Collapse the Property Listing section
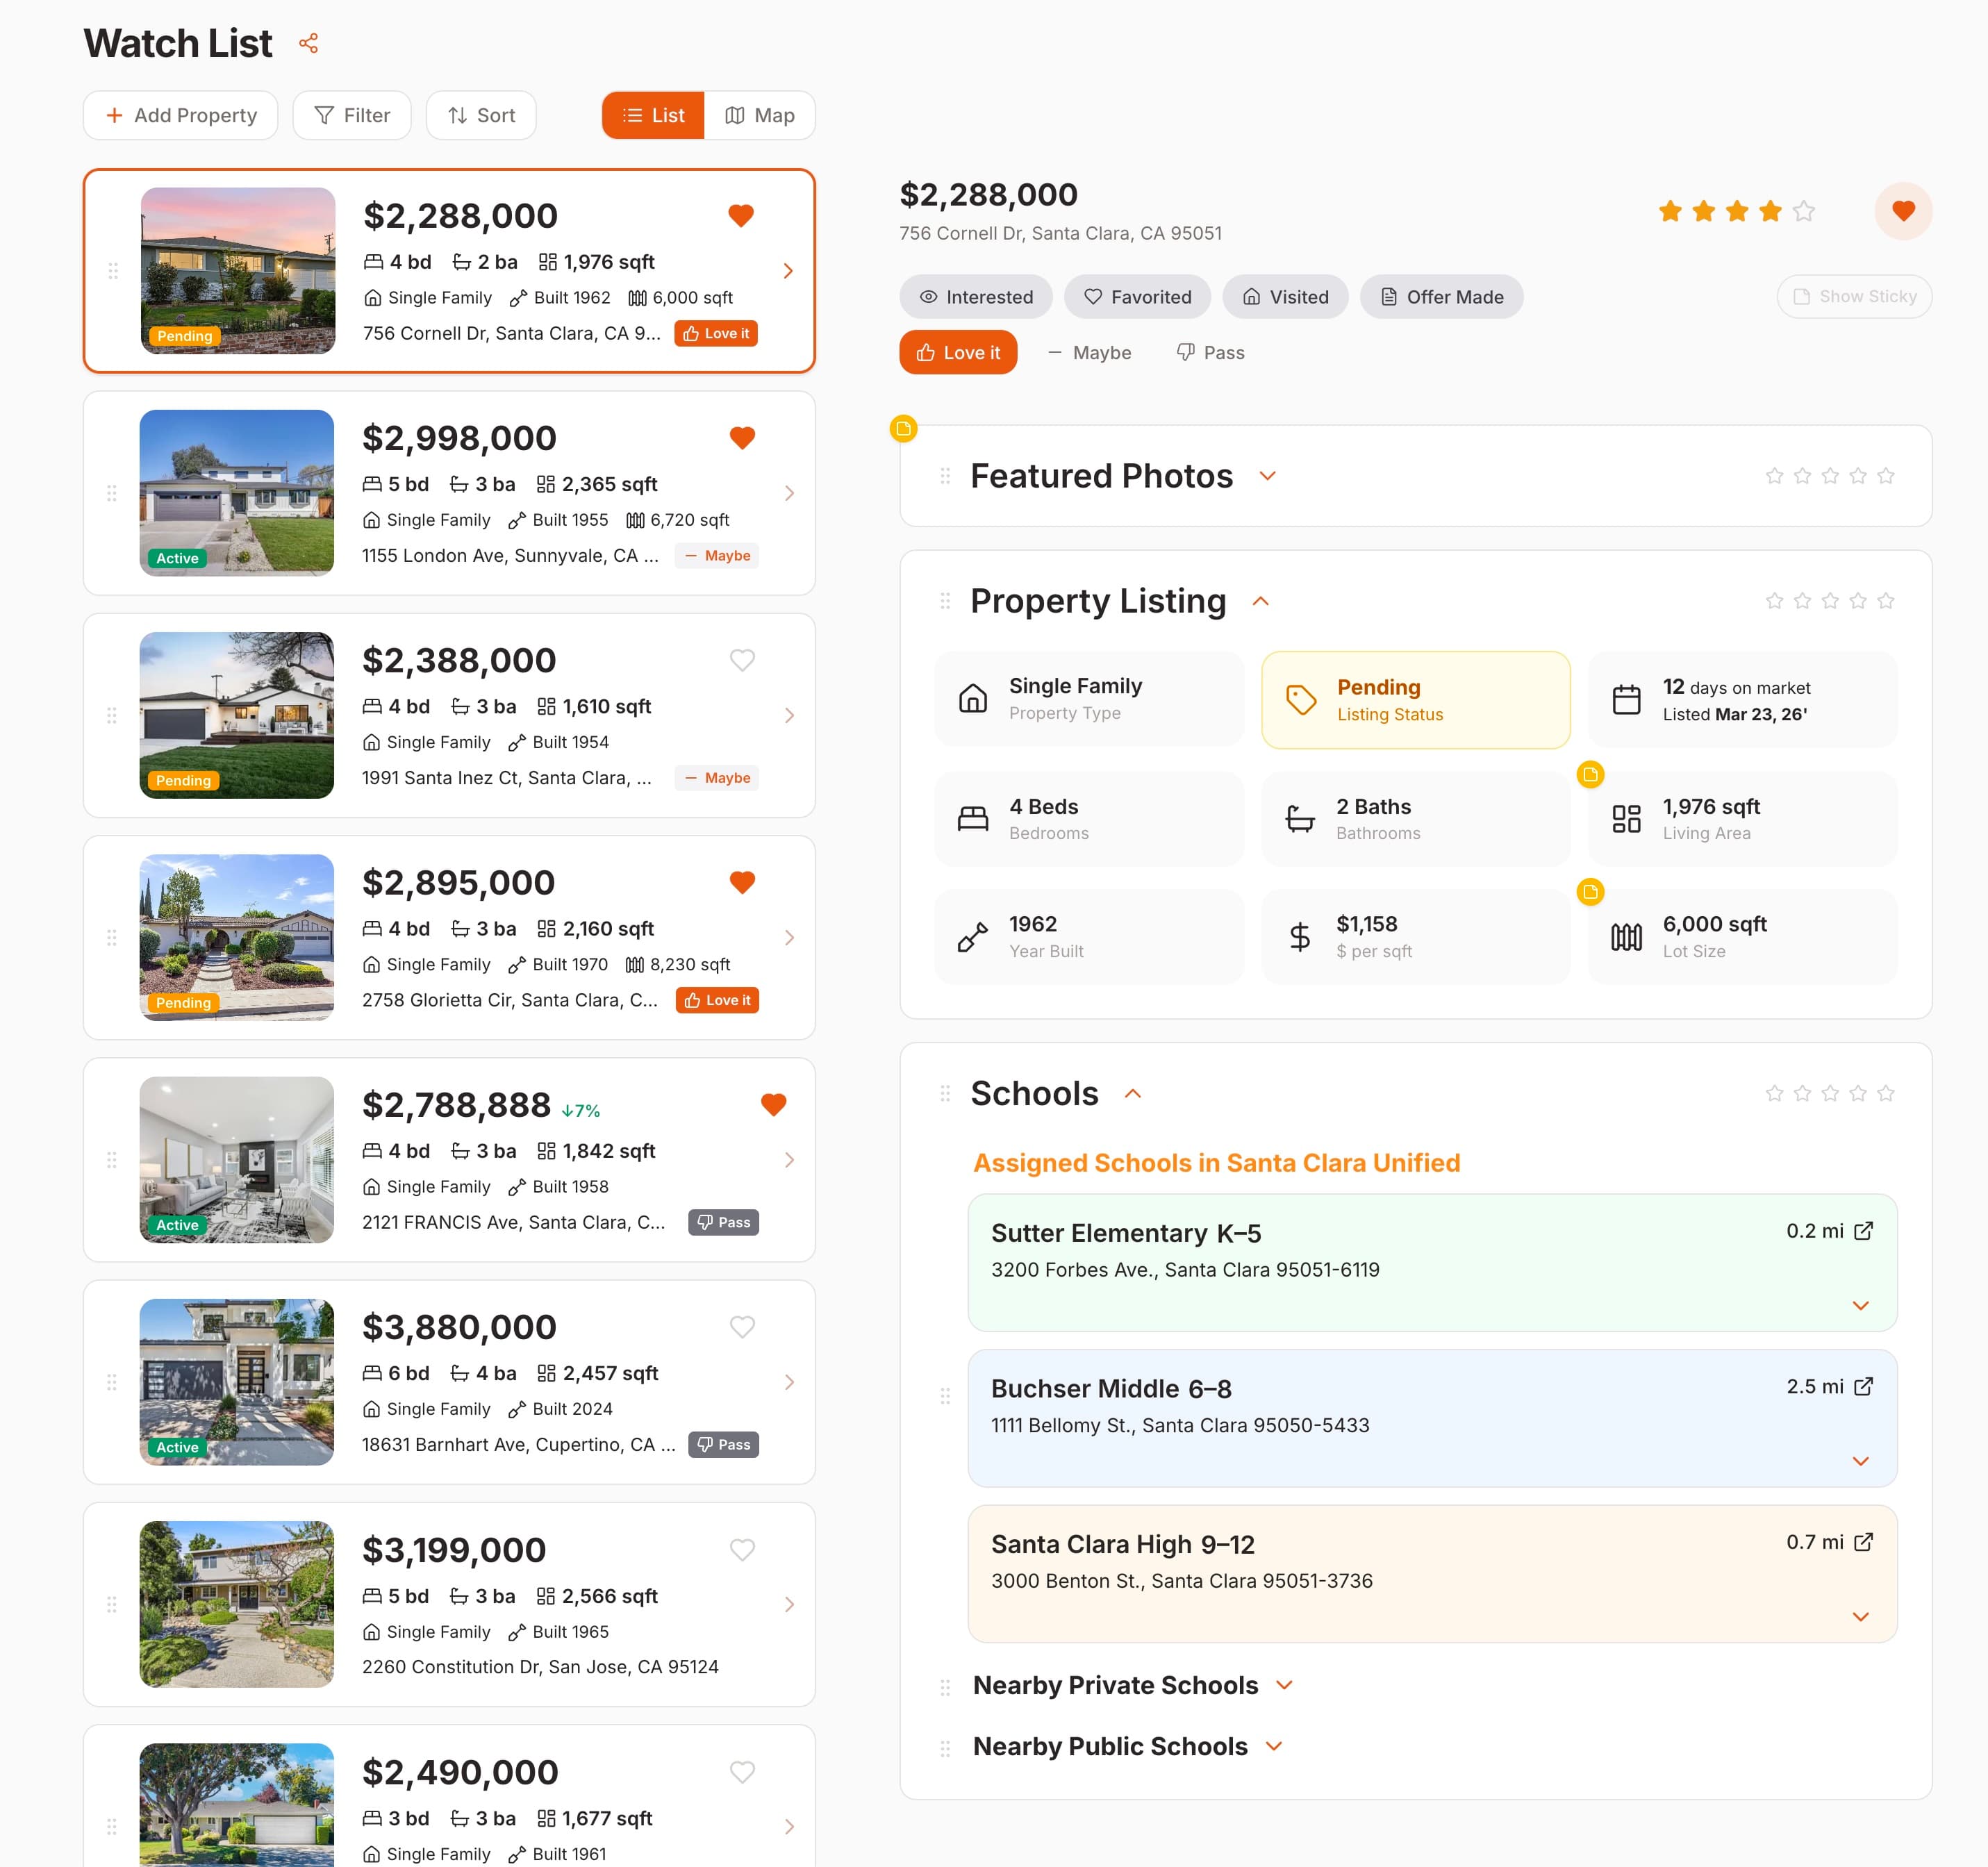Screen dimensions: 1988x1867 [x=1261, y=601]
